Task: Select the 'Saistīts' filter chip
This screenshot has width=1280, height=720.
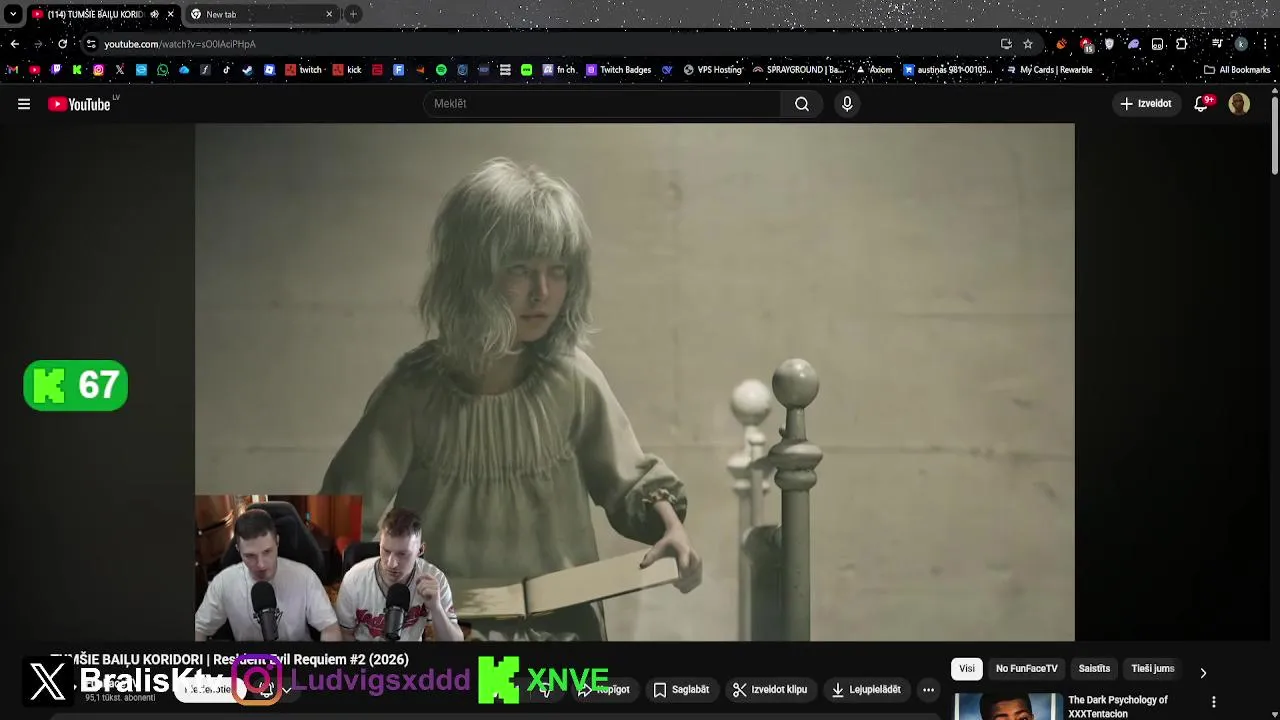Action: 1094,669
